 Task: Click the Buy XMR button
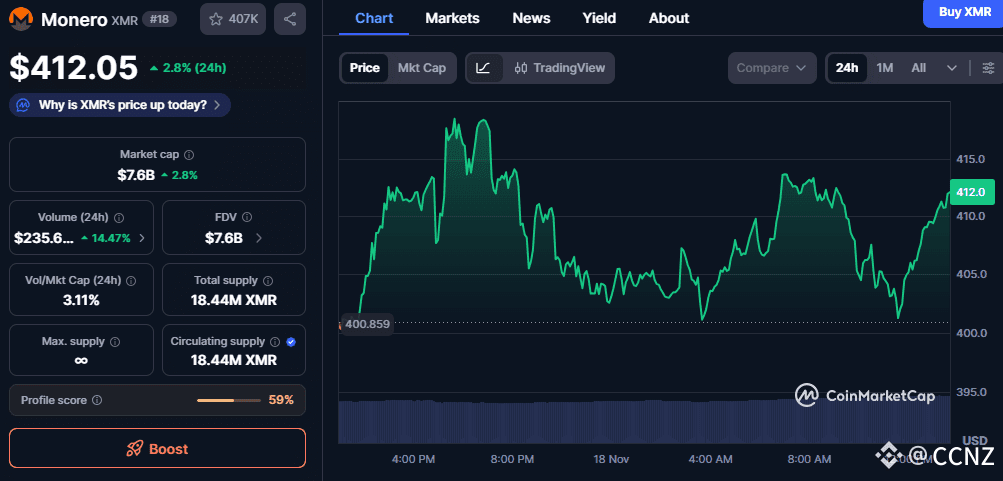[x=964, y=12]
